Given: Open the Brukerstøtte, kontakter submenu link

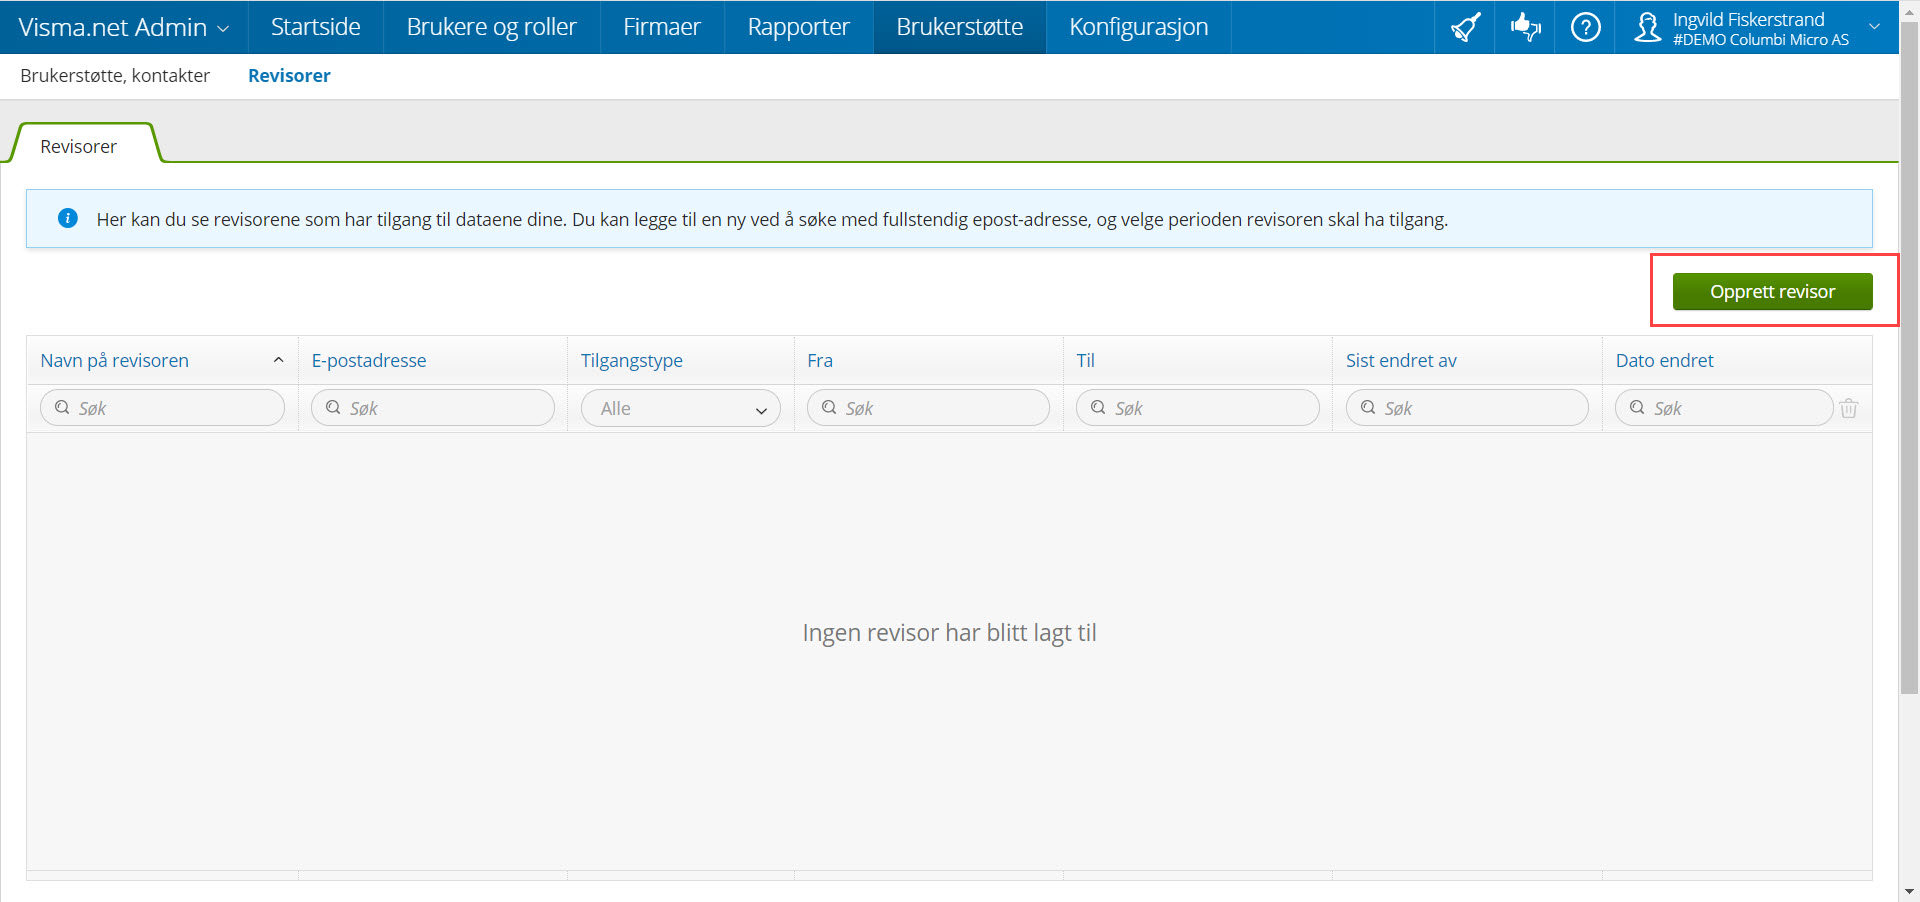Looking at the screenshot, I should click(x=115, y=76).
